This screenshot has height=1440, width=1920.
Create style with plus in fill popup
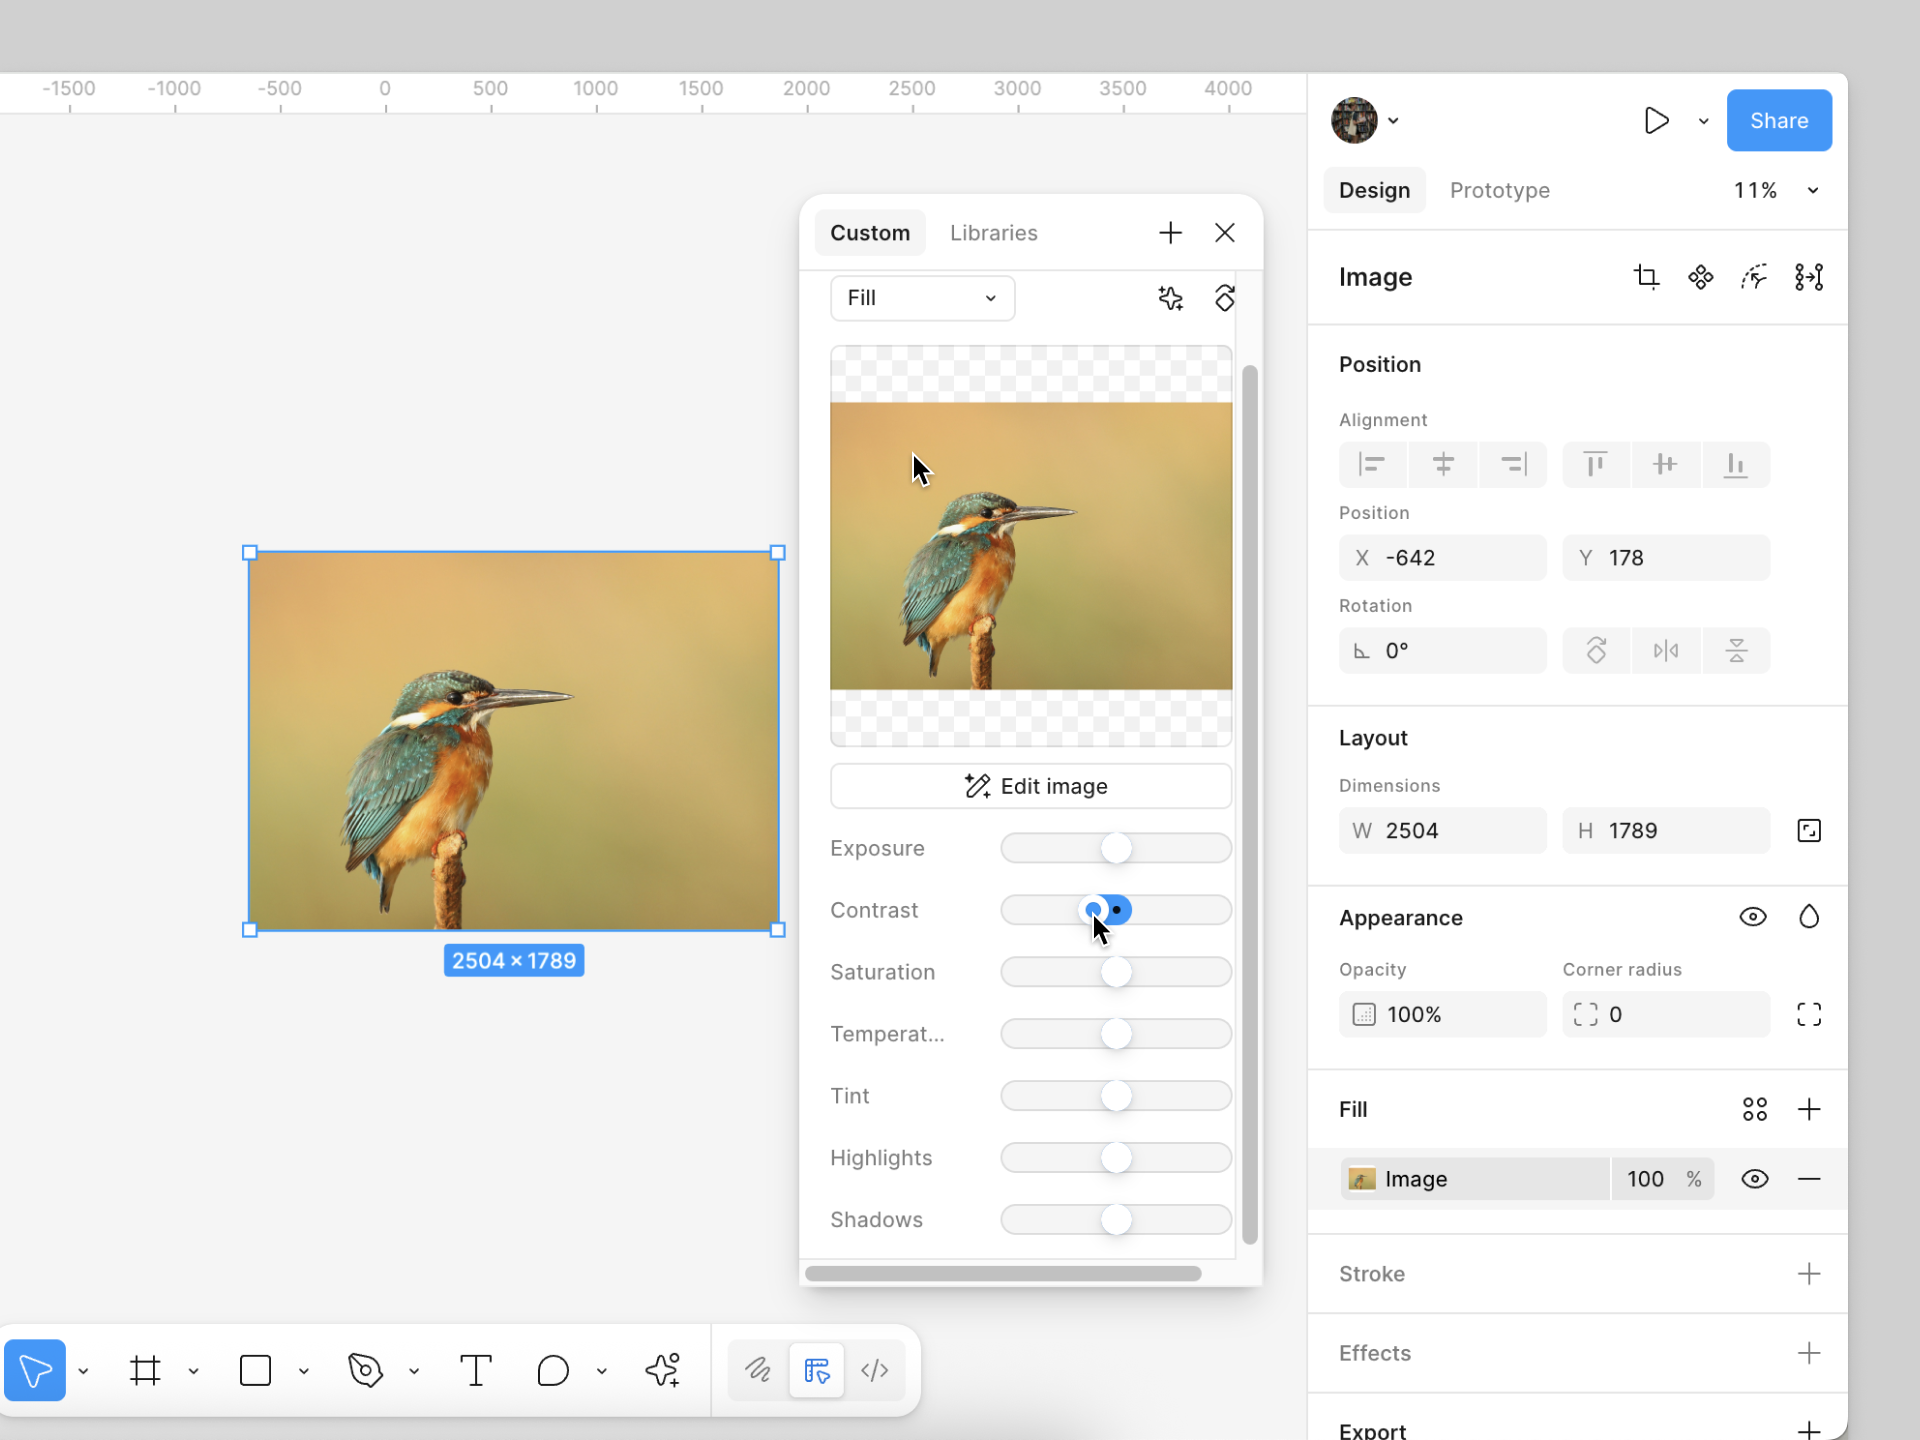tap(1170, 233)
